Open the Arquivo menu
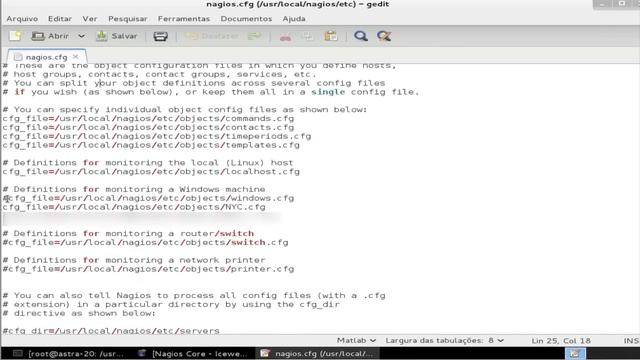 click(x=22, y=19)
